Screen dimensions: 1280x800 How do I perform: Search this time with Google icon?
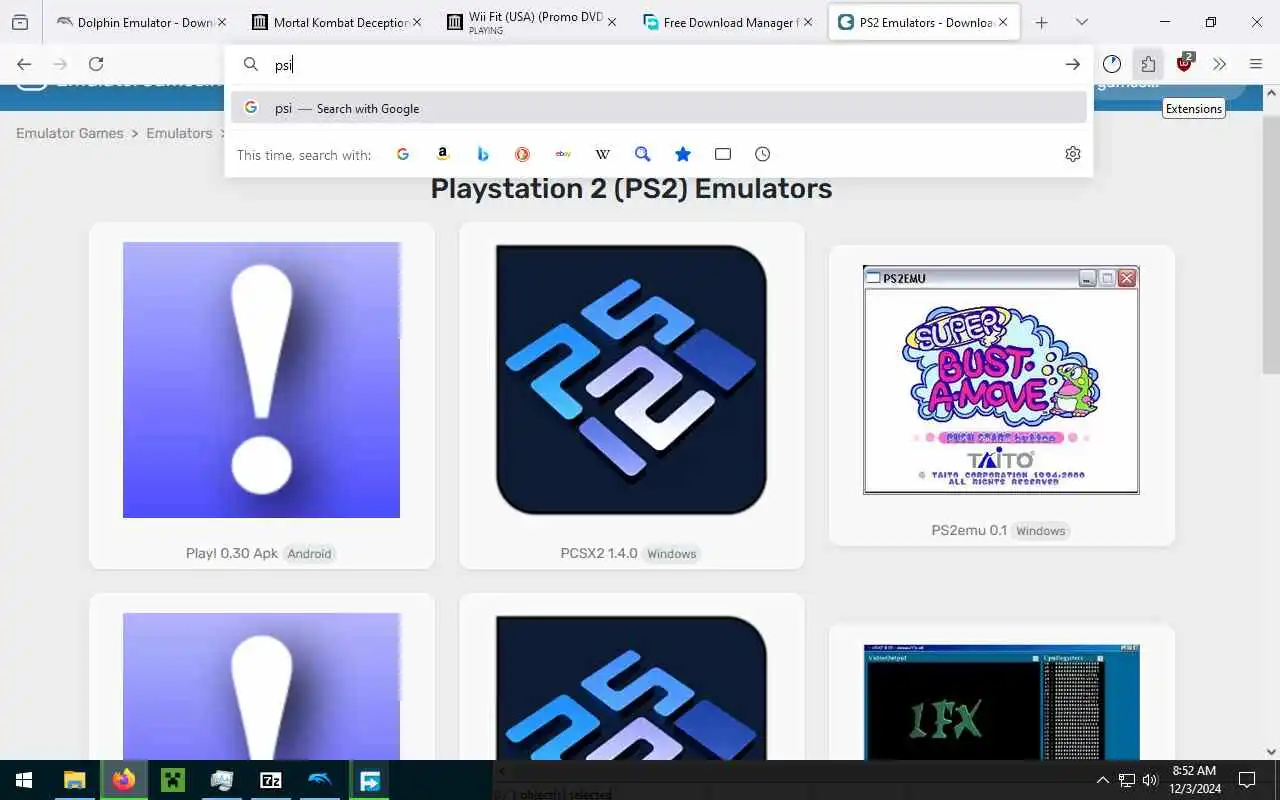click(403, 154)
